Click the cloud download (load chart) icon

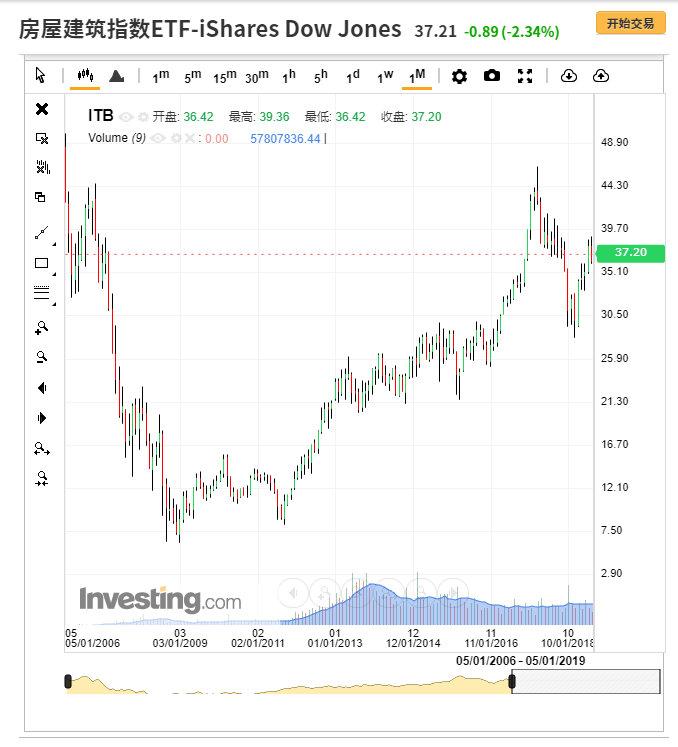click(569, 76)
